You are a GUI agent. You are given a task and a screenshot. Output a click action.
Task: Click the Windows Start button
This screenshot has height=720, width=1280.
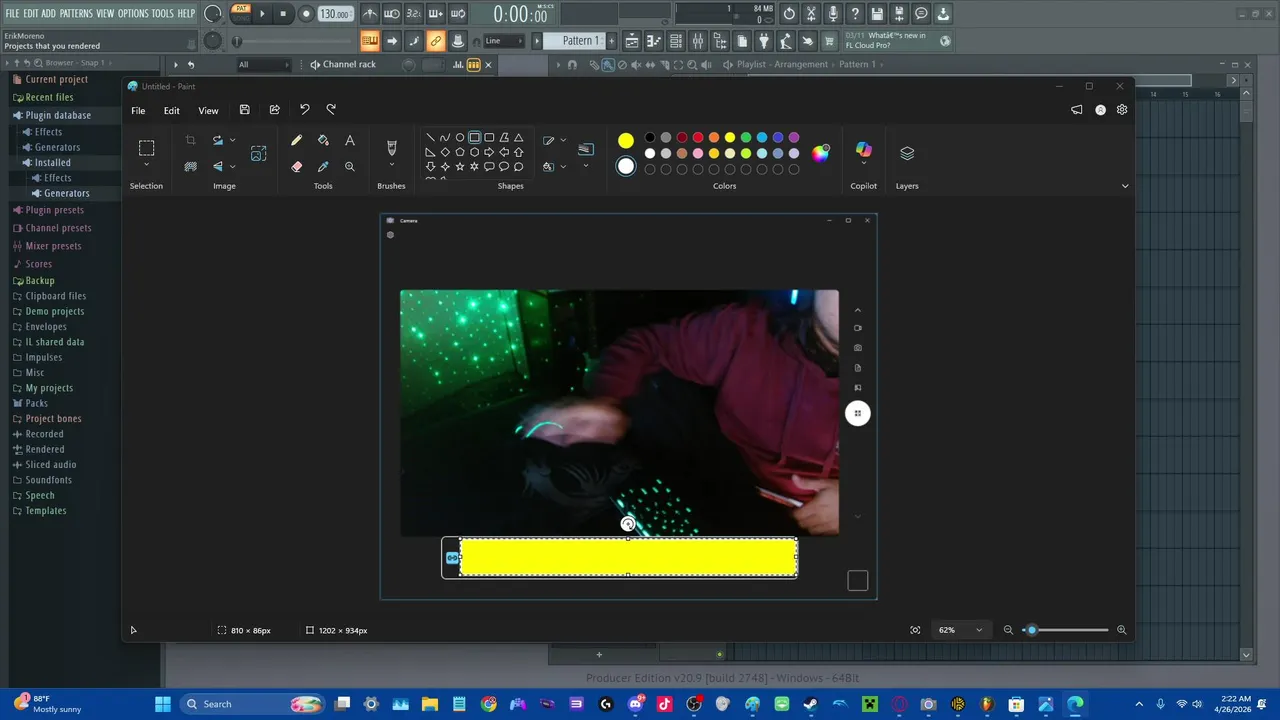(x=163, y=704)
